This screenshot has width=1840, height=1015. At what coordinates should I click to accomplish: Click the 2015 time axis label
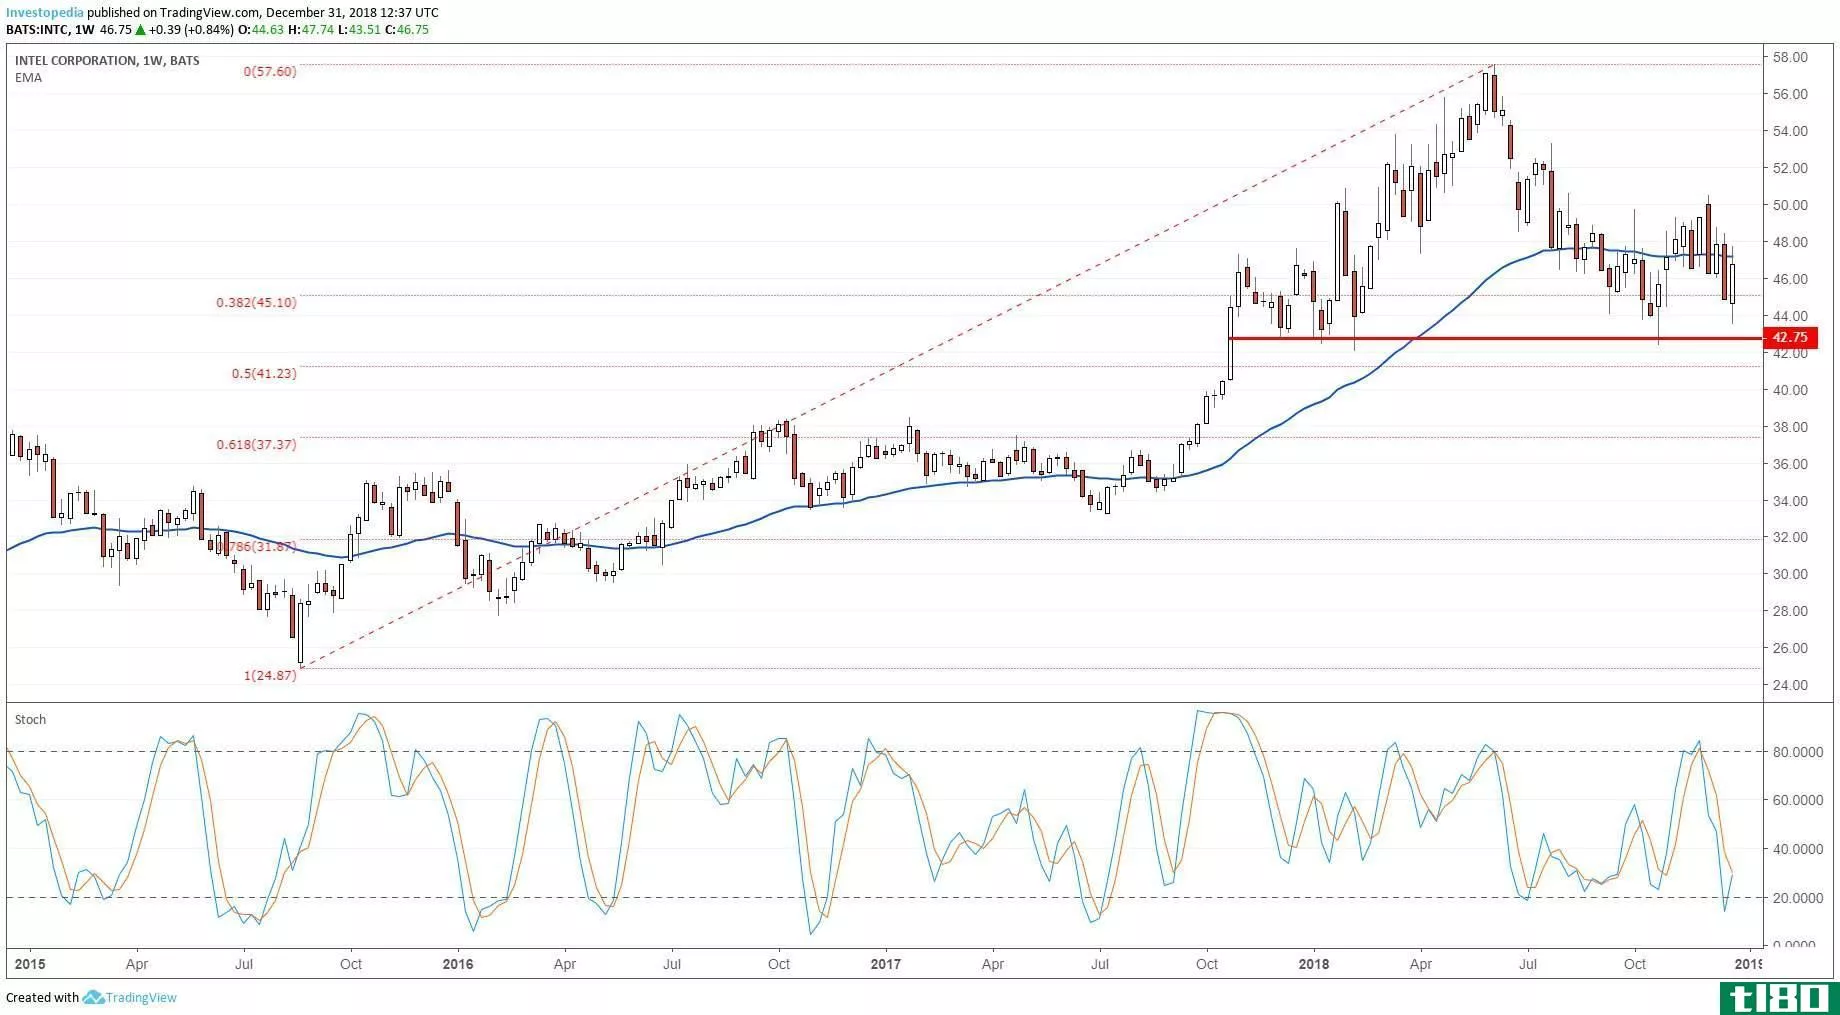pyautogui.click(x=29, y=964)
